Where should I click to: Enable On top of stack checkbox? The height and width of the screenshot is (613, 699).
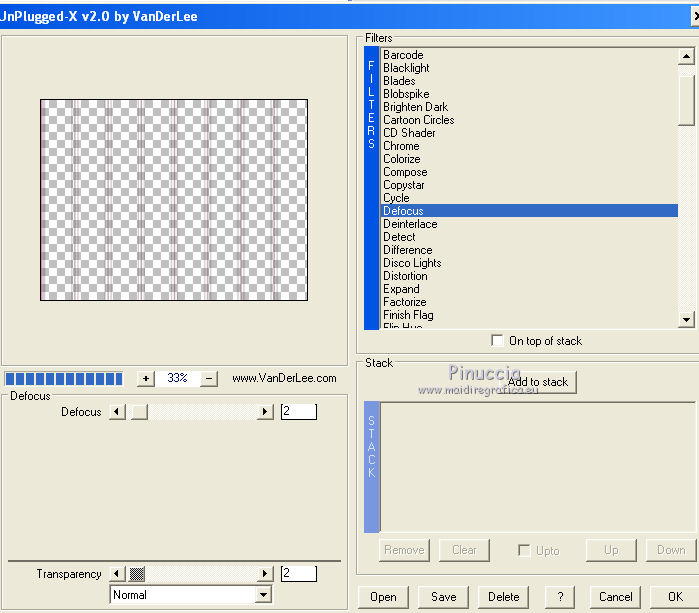[x=497, y=341]
